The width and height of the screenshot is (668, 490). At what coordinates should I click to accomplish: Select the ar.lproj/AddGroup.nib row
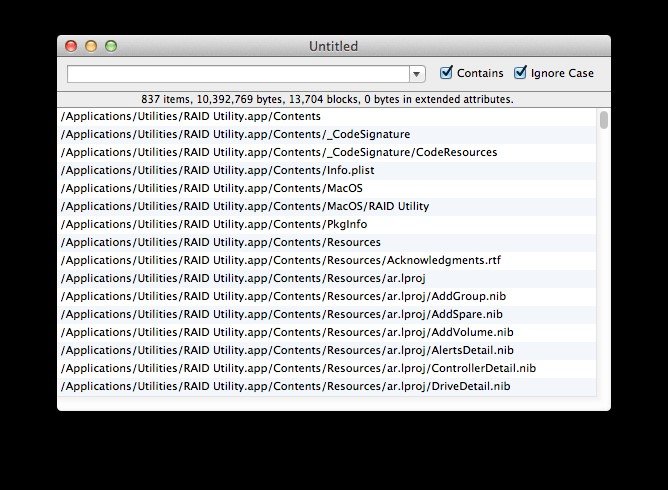pyautogui.click(x=327, y=296)
